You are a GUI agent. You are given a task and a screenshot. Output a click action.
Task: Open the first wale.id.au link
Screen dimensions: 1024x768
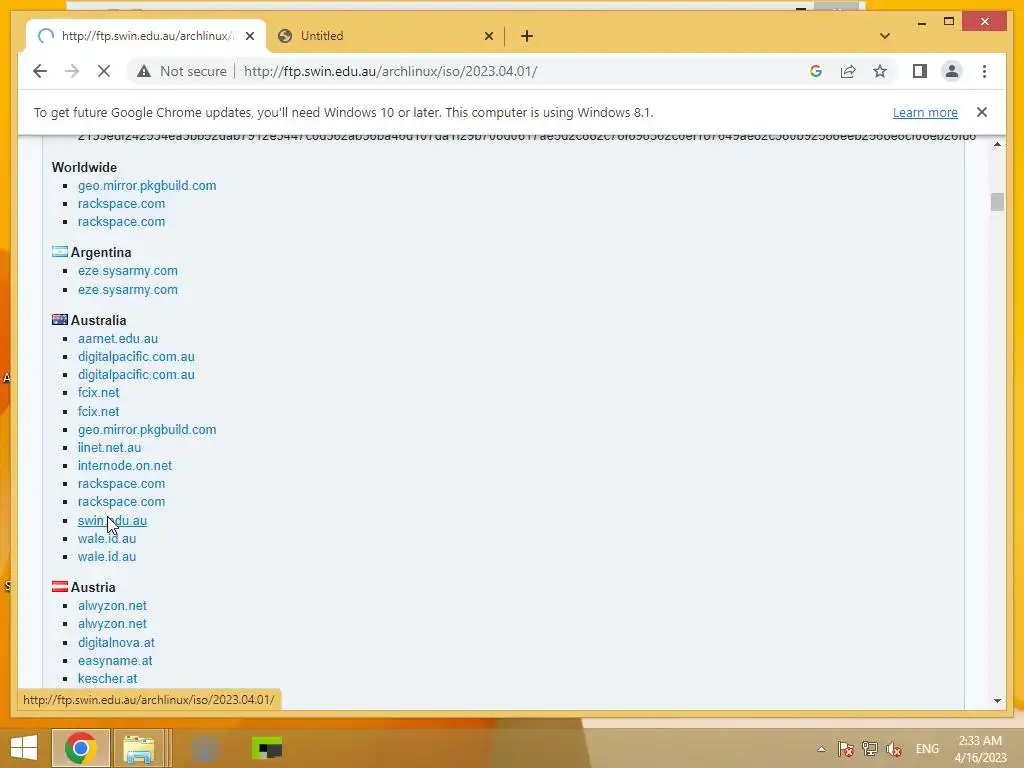pos(107,539)
